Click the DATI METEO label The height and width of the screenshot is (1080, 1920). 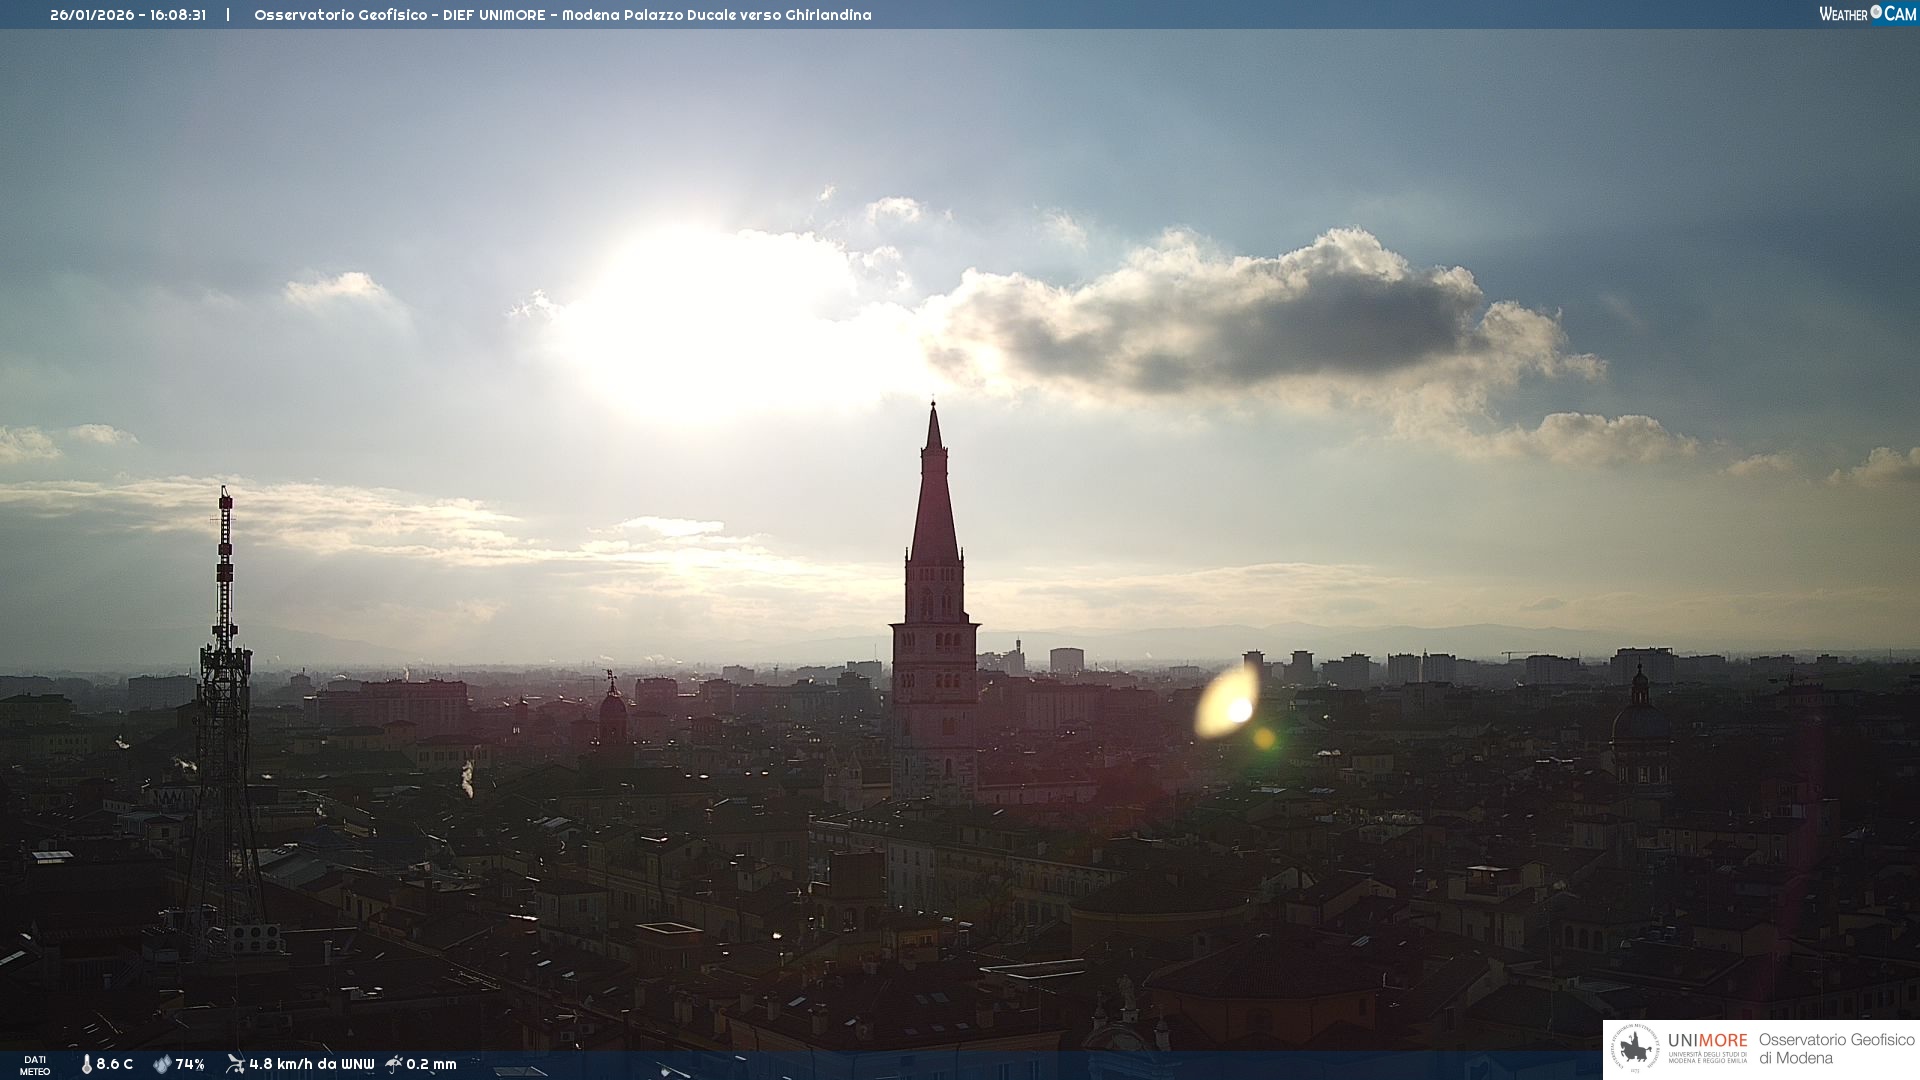35,1065
